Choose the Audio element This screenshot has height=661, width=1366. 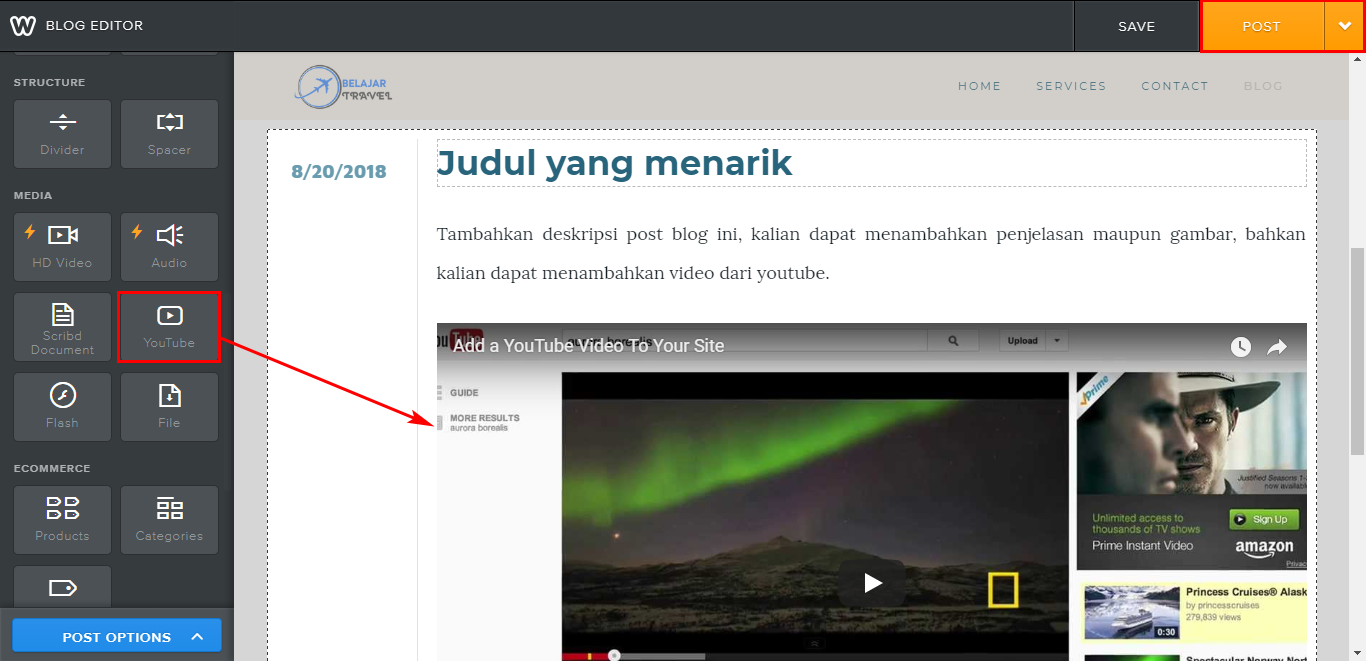(169, 246)
